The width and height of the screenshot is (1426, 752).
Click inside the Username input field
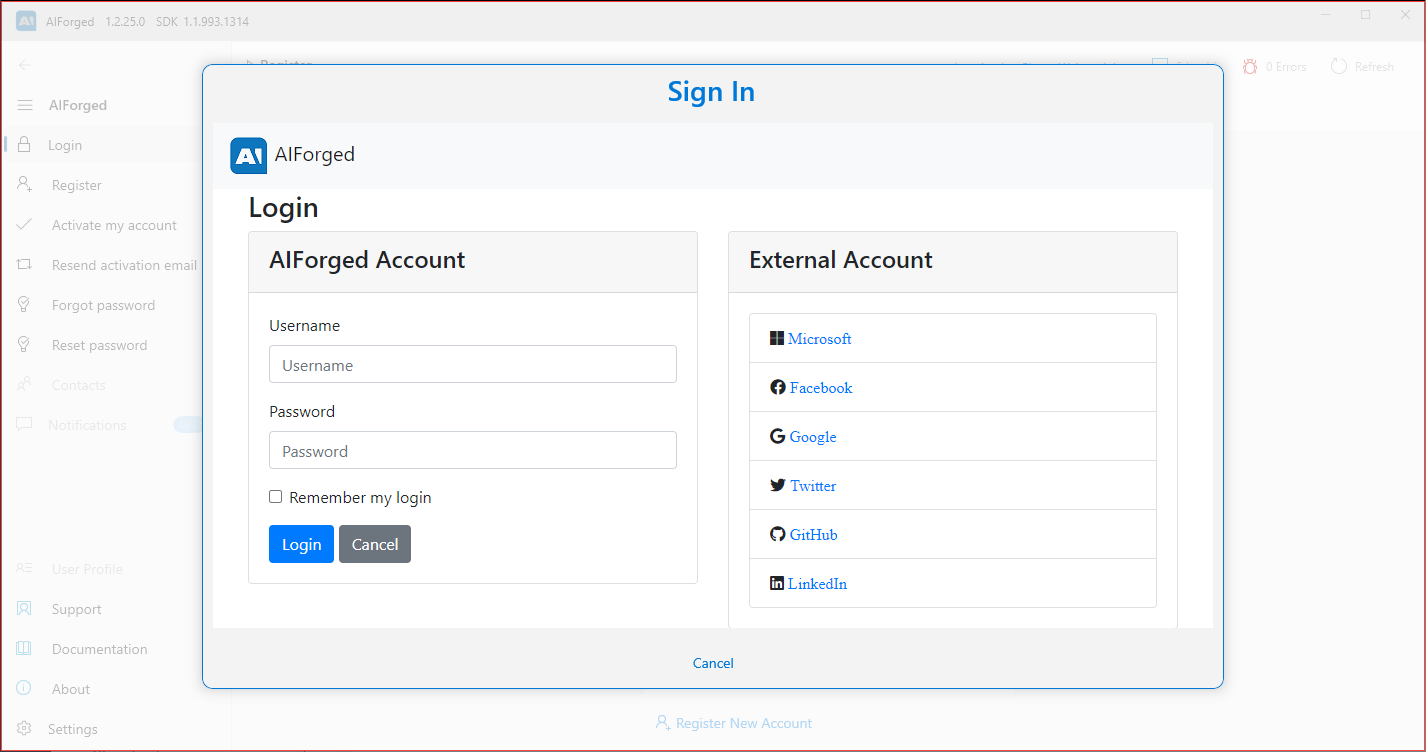coord(473,364)
